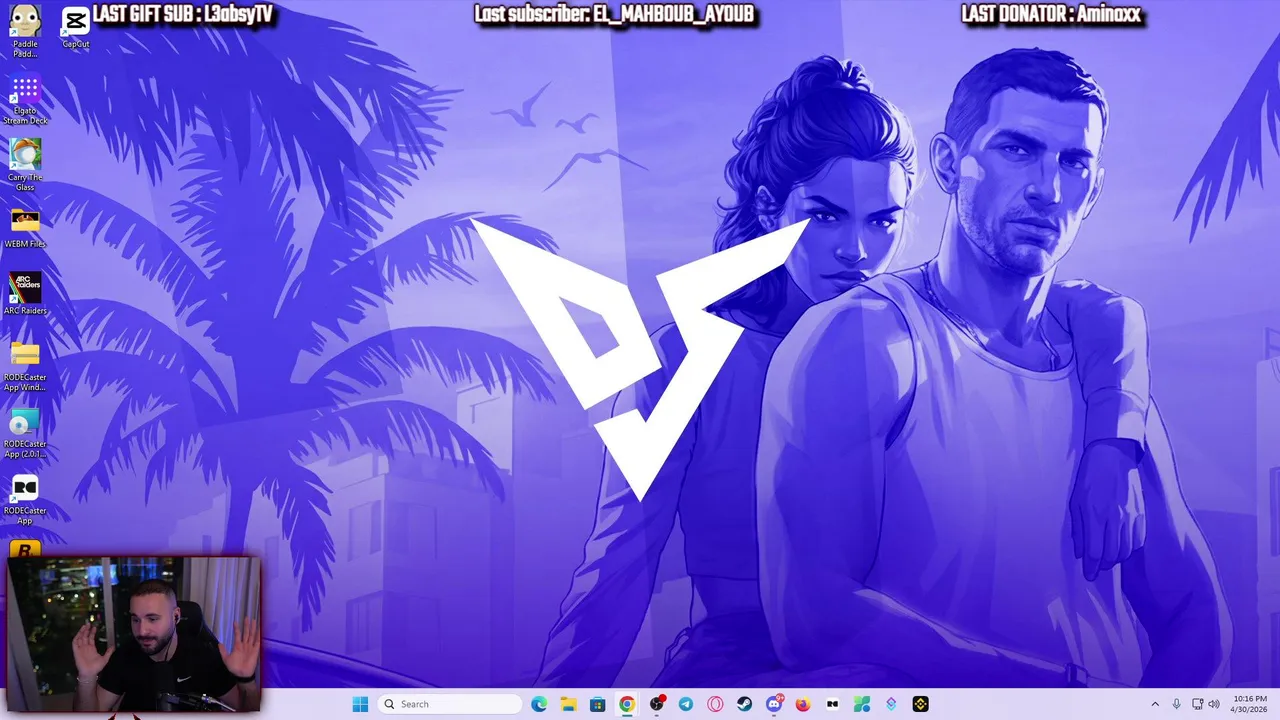
Task: Select the RODECaster App (2.0.1... installer icon
Action: point(25,433)
